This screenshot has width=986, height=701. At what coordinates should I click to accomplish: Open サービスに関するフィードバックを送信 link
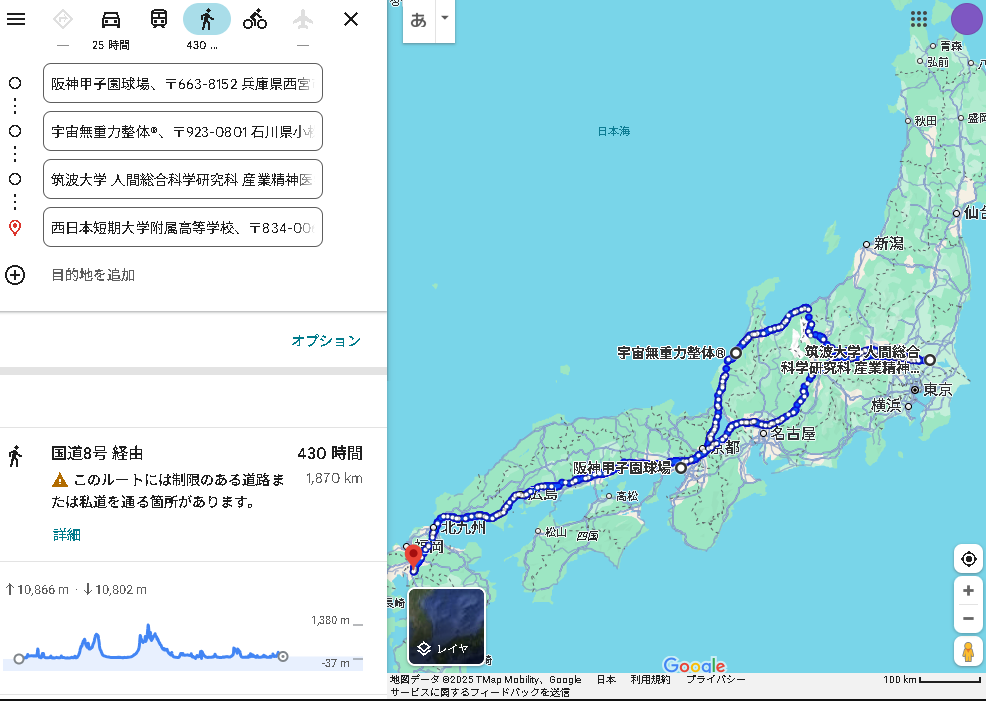tap(480, 692)
